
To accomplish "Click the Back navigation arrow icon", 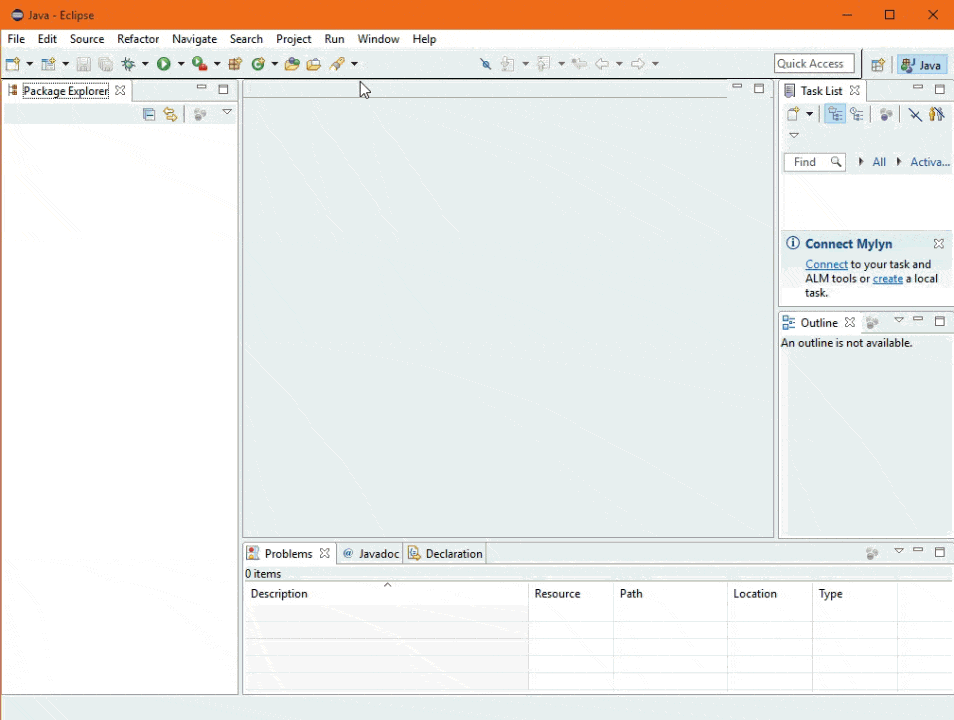I will pyautogui.click(x=602, y=64).
